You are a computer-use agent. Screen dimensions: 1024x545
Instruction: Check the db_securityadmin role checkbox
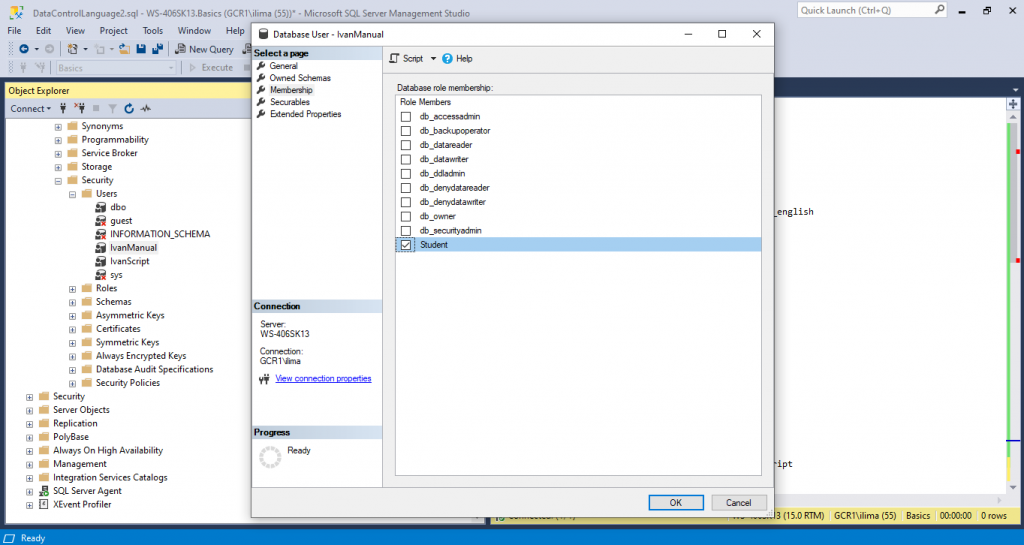406,230
